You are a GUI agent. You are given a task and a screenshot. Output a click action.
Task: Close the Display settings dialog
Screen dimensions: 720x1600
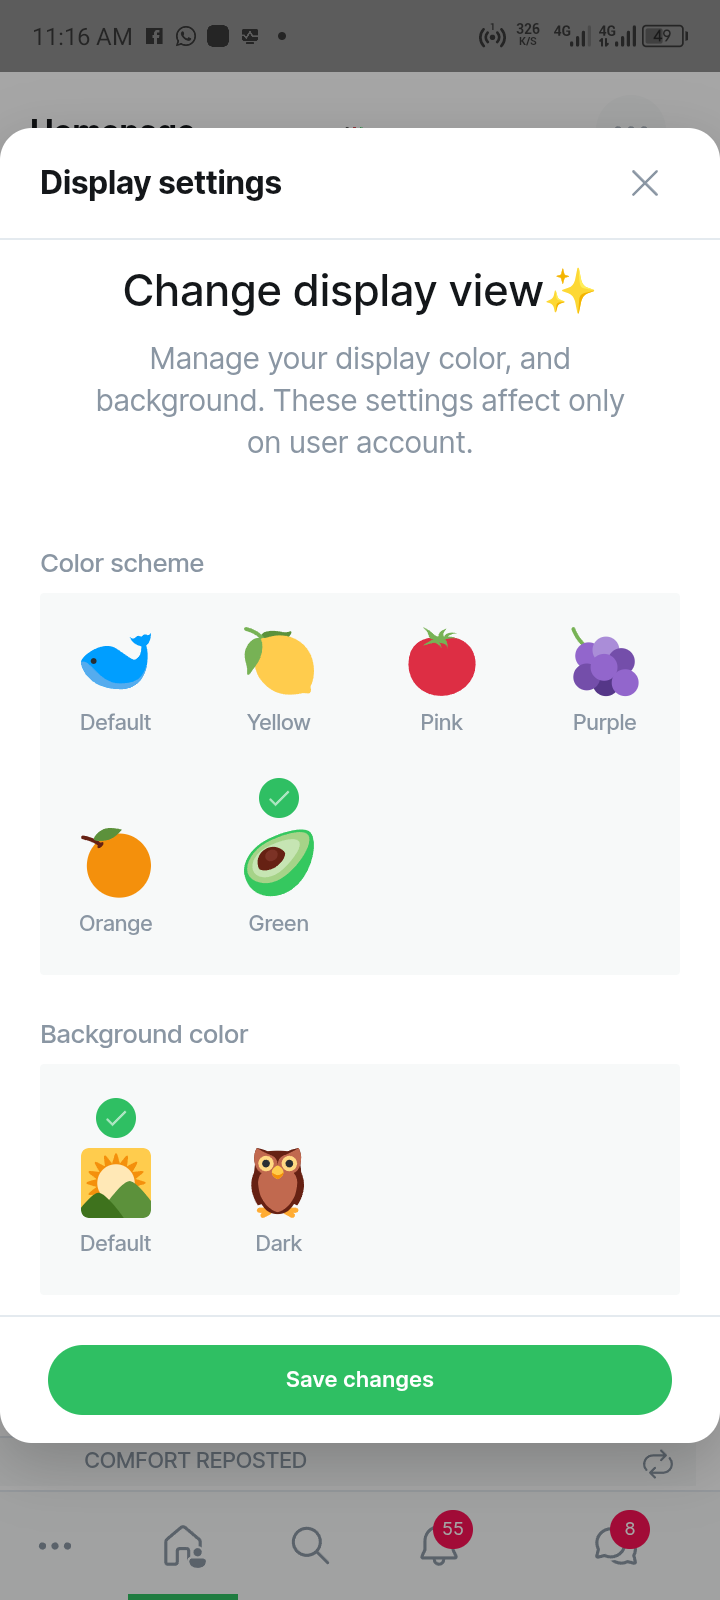(x=645, y=183)
